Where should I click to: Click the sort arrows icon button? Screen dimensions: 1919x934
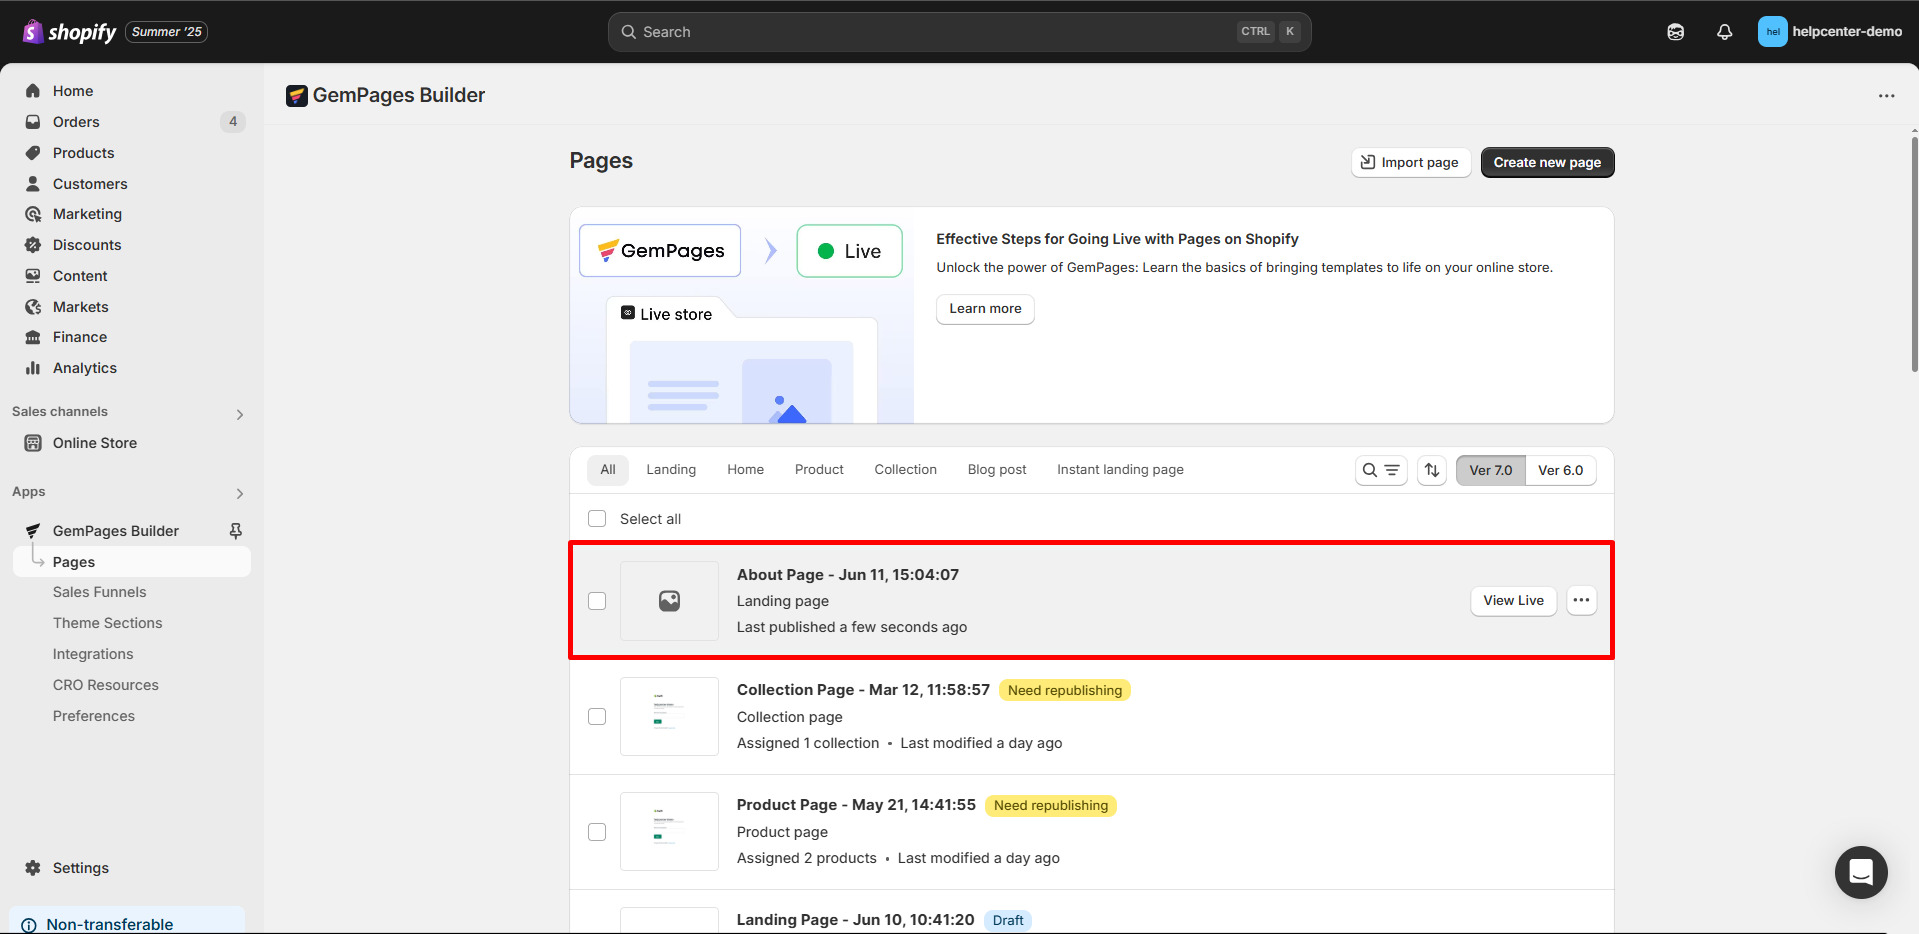pyautogui.click(x=1432, y=470)
